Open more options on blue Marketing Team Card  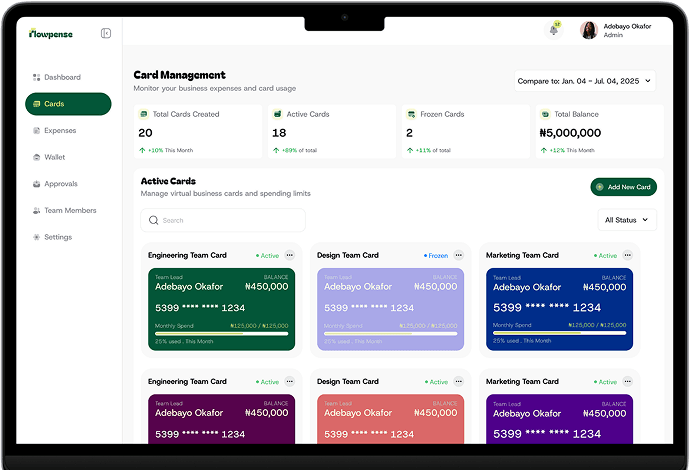tap(627, 255)
